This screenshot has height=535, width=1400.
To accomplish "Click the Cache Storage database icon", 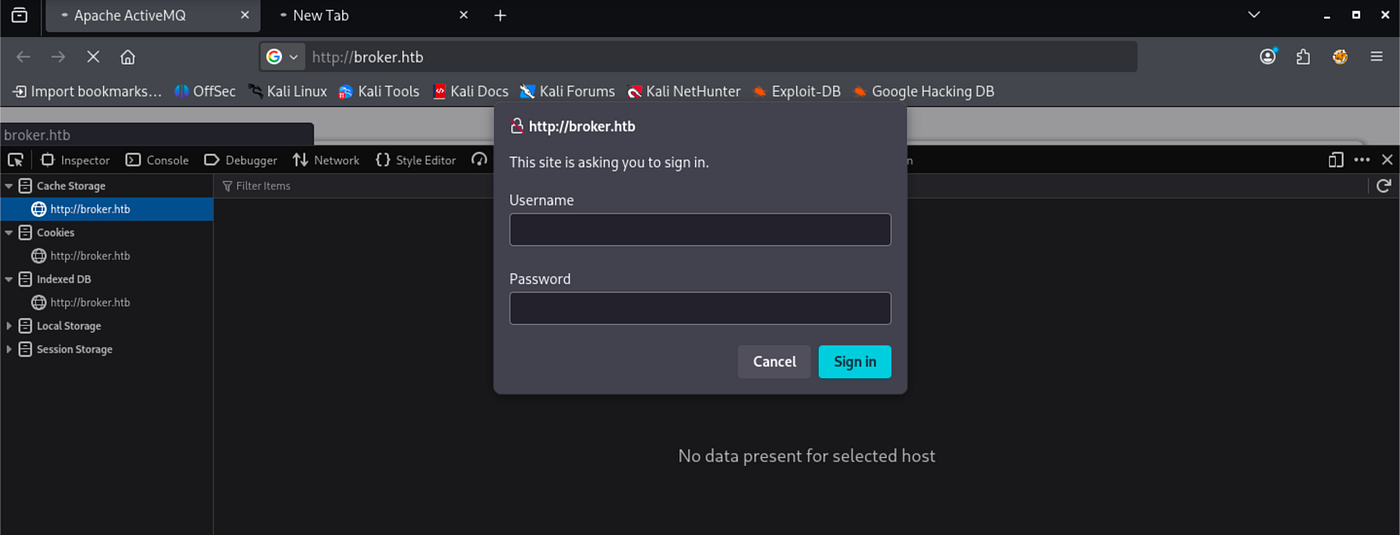I will click(x=25, y=186).
